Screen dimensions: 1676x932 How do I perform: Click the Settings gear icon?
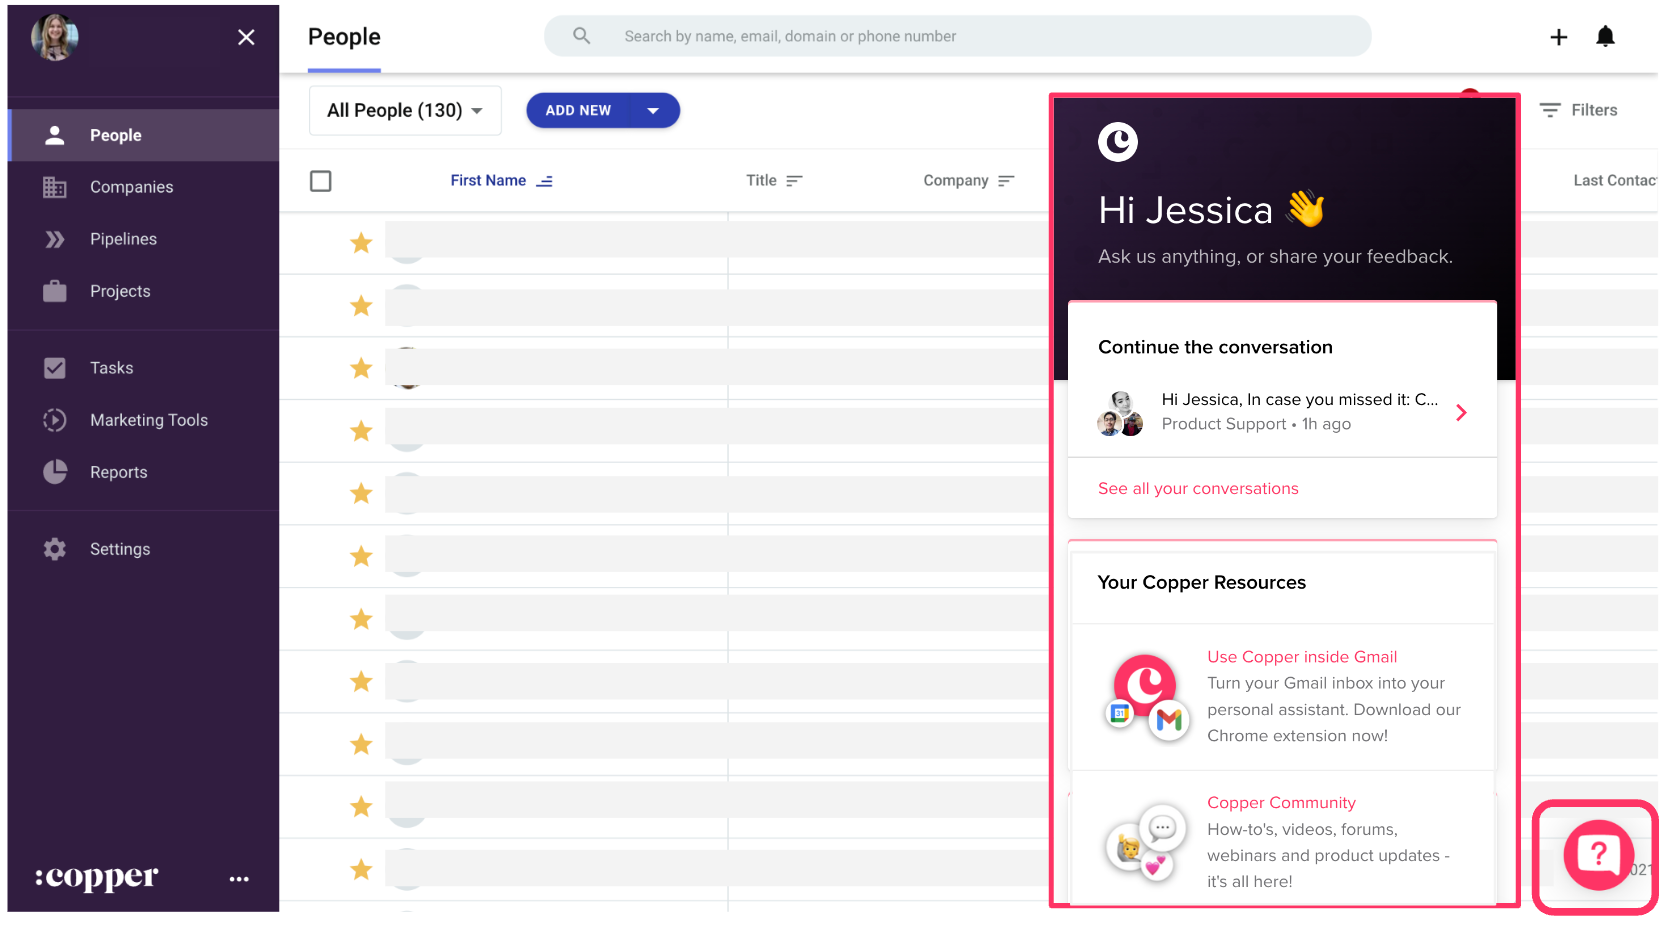55,549
